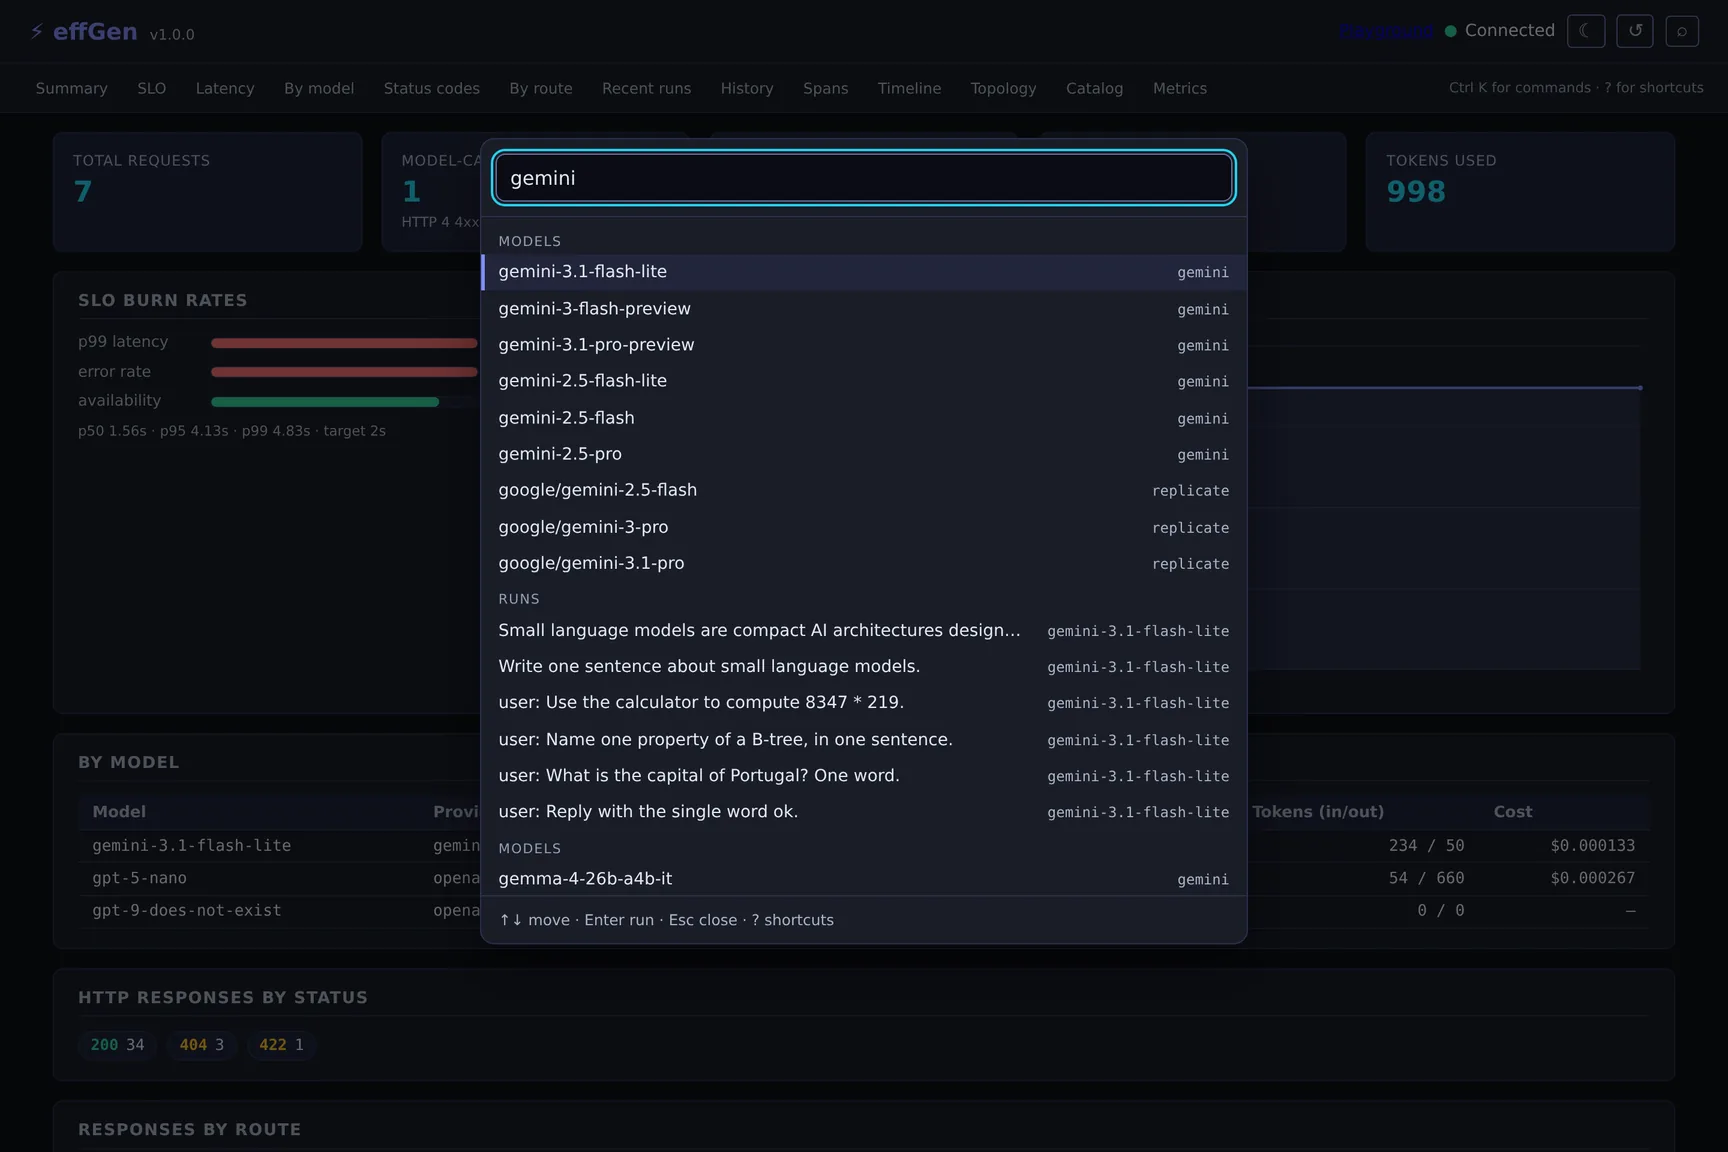Select gemini-3-flash-preview result
This screenshot has height=1152, width=1728.
pyautogui.click(x=864, y=309)
